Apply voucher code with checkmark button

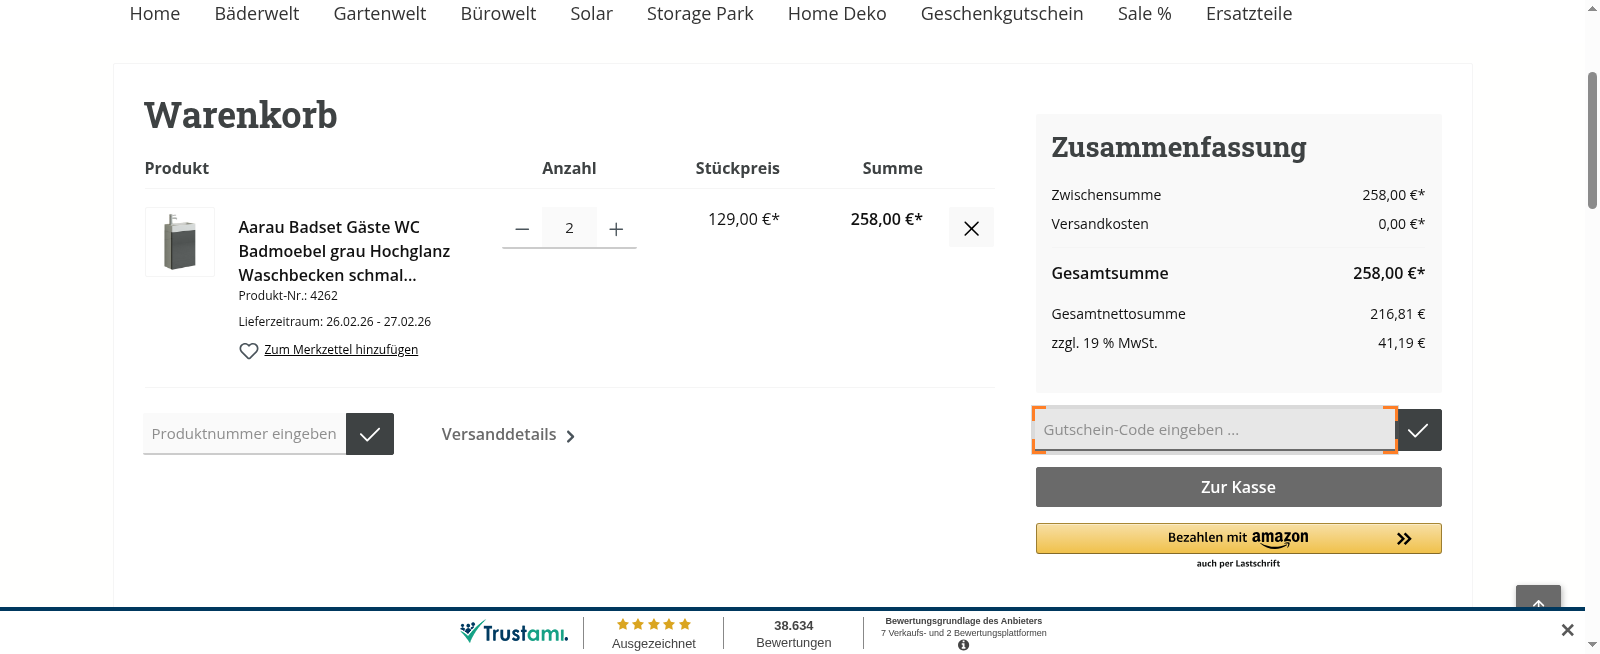click(x=1418, y=430)
